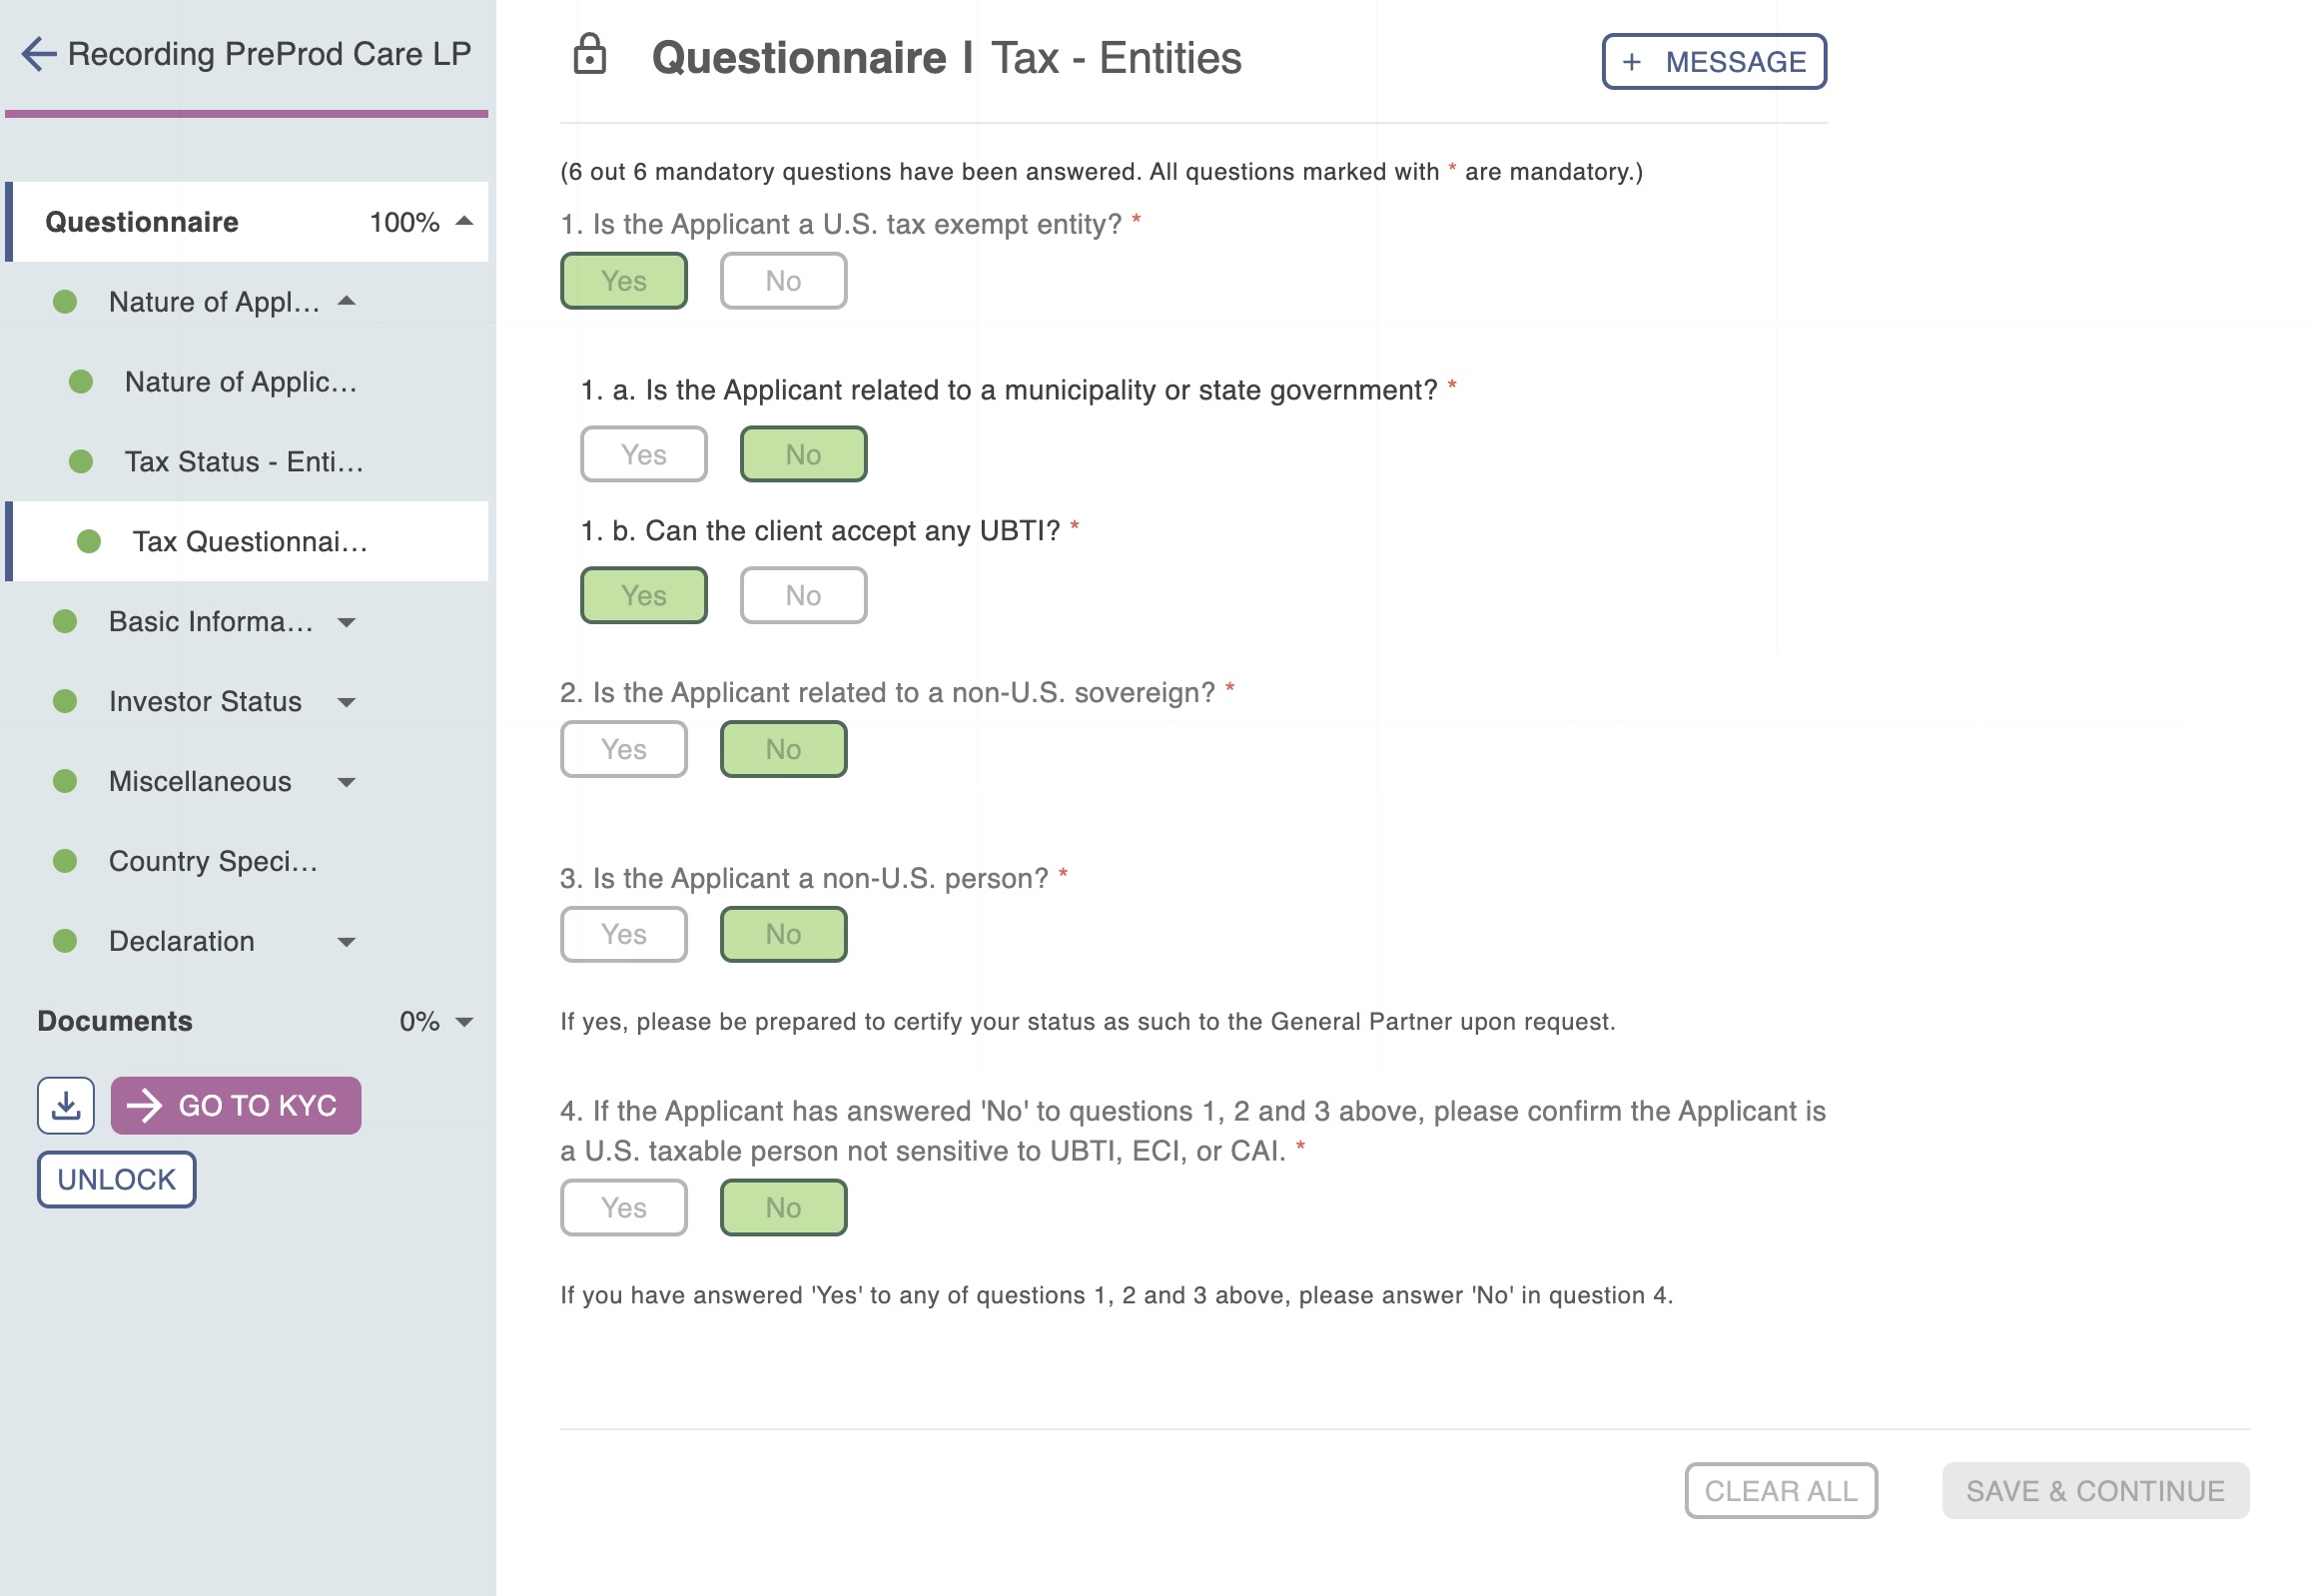Click the arrow icon on Go To KYC

pyautogui.click(x=145, y=1105)
